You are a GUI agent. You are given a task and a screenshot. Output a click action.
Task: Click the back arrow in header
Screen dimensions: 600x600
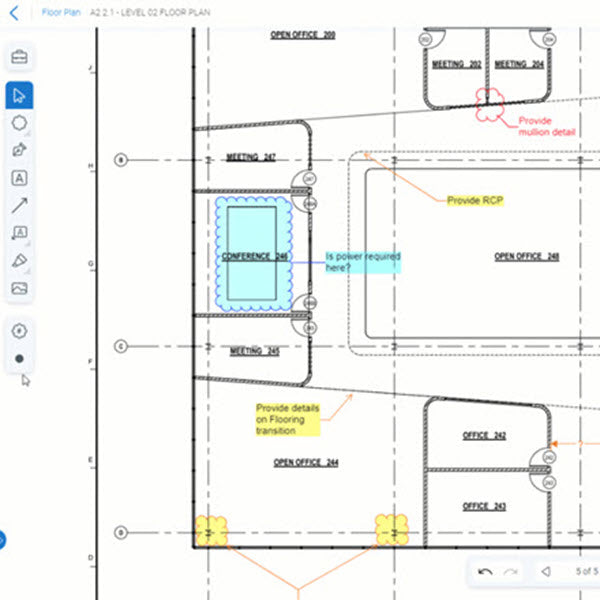[x=14, y=14]
